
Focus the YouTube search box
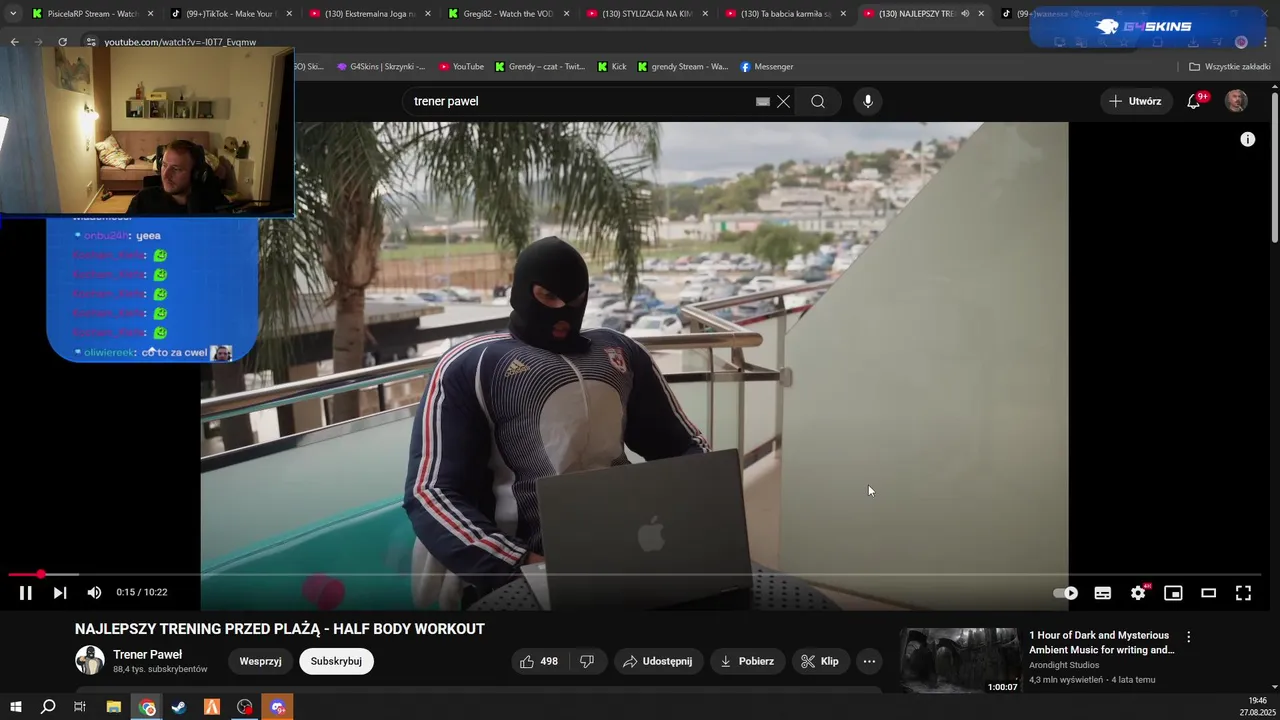580,101
